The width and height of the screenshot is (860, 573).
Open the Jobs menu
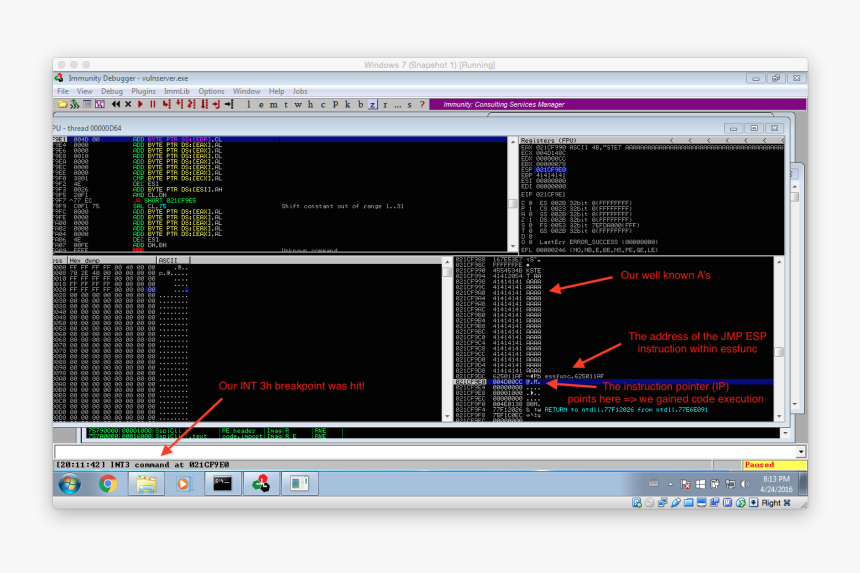point(300,91)
